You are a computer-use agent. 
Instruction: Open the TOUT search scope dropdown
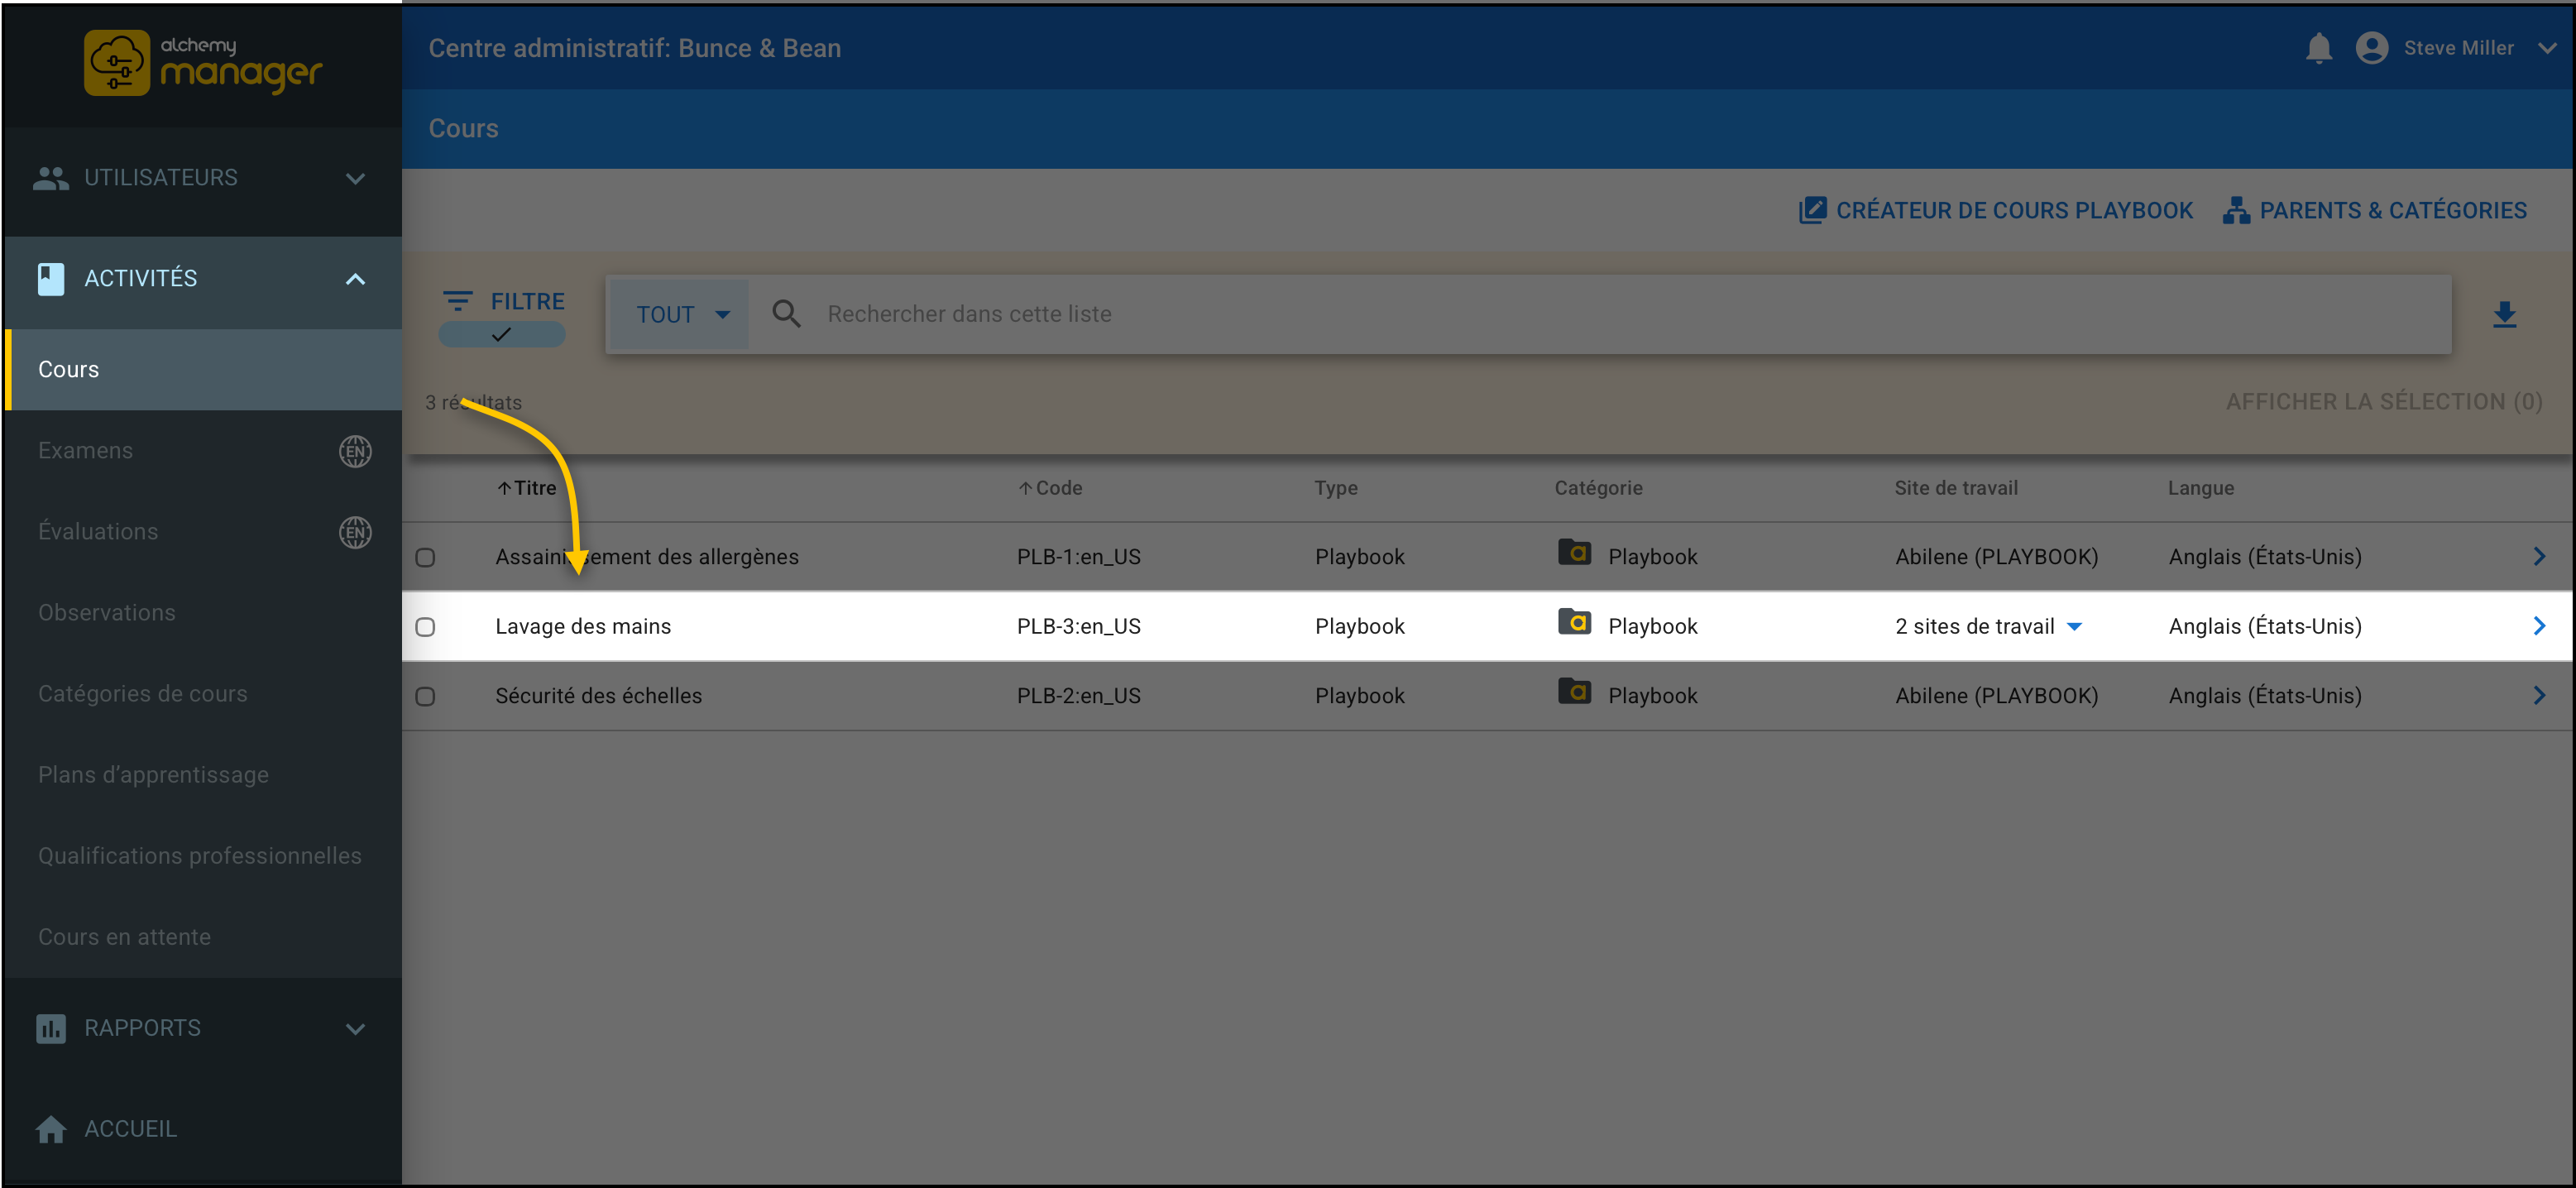pos(681,315)
